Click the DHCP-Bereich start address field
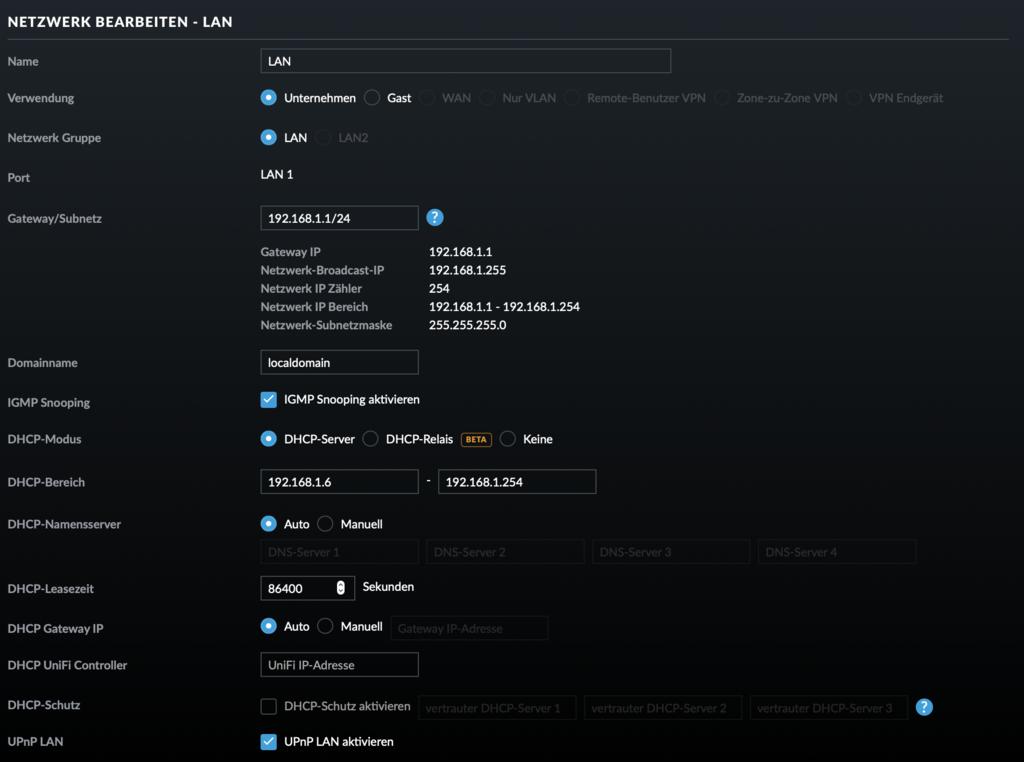Screen dimensions: 1024x762 point(339,482)
